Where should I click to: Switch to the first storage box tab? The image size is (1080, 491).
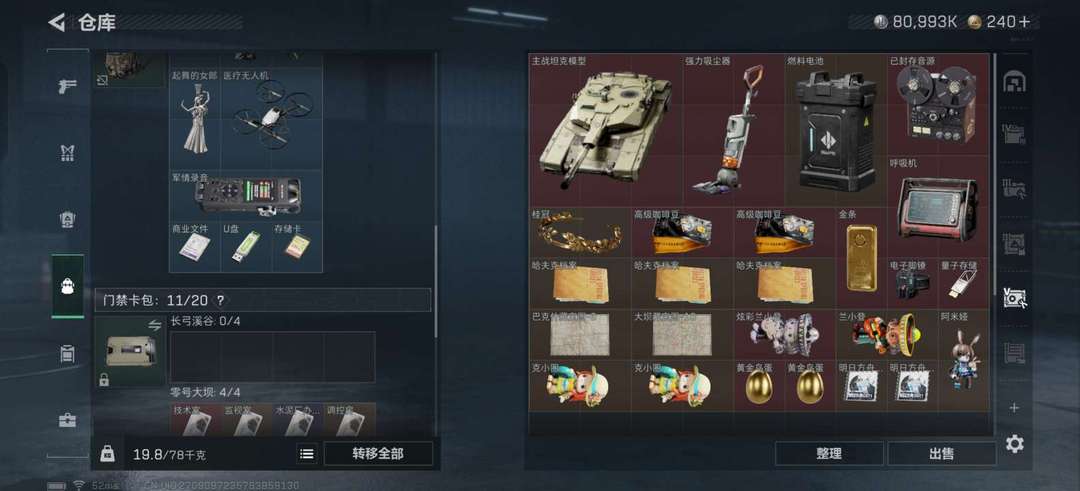(1014, 83)
